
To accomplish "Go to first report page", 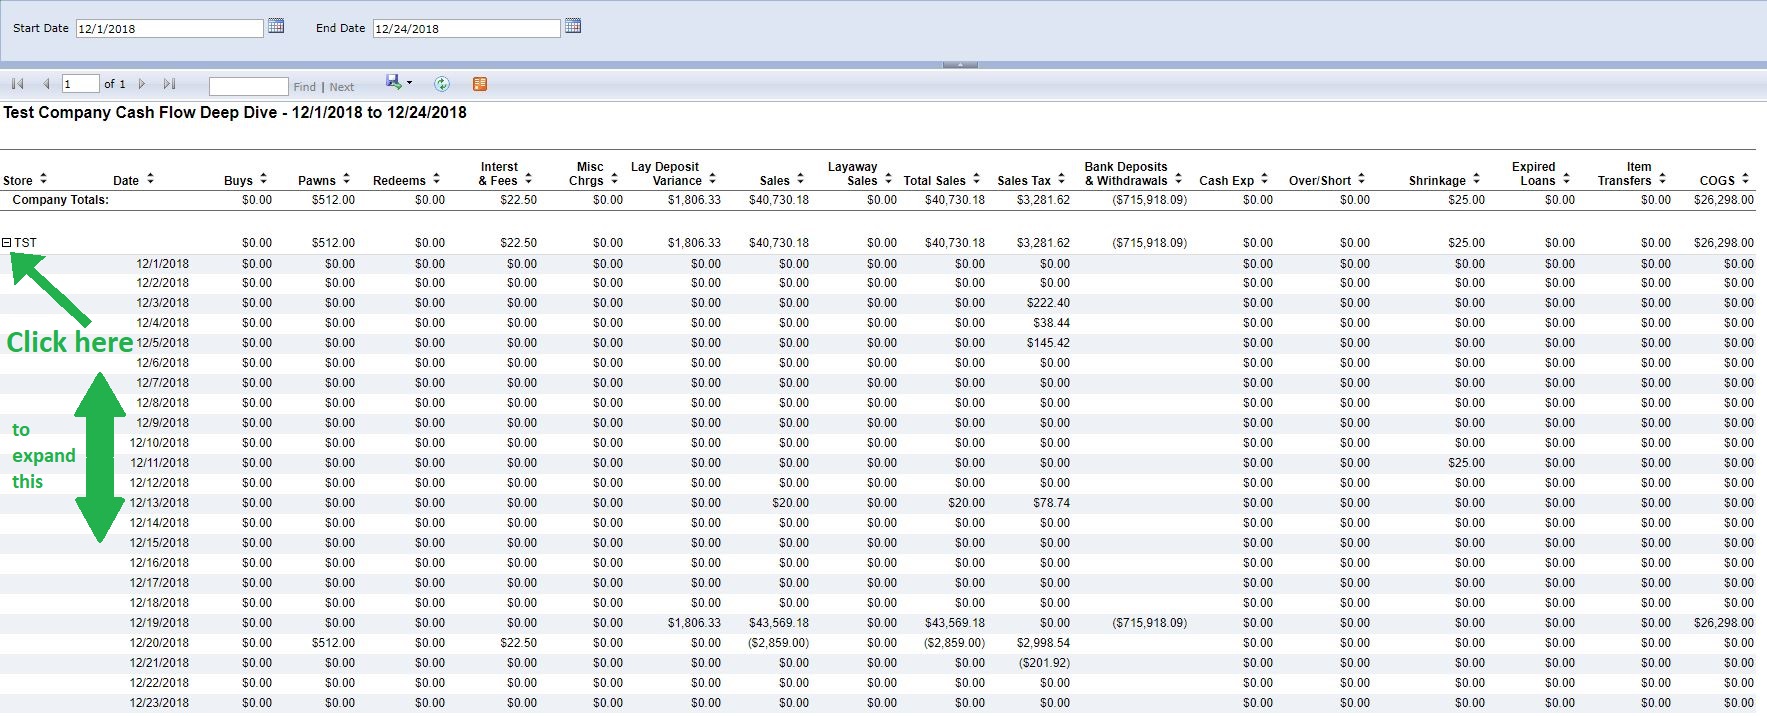I will (18, 84).
